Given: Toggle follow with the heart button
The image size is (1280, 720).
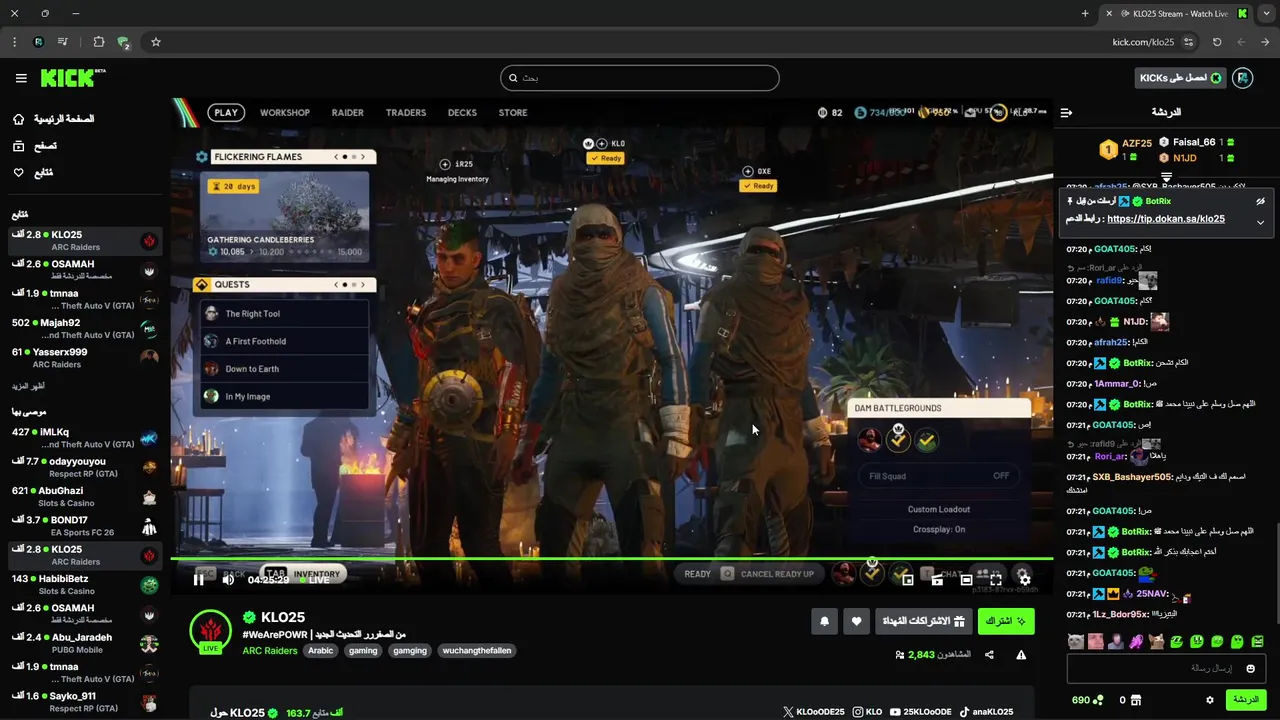Looking at the screenshot, I should tap(856, 621).
